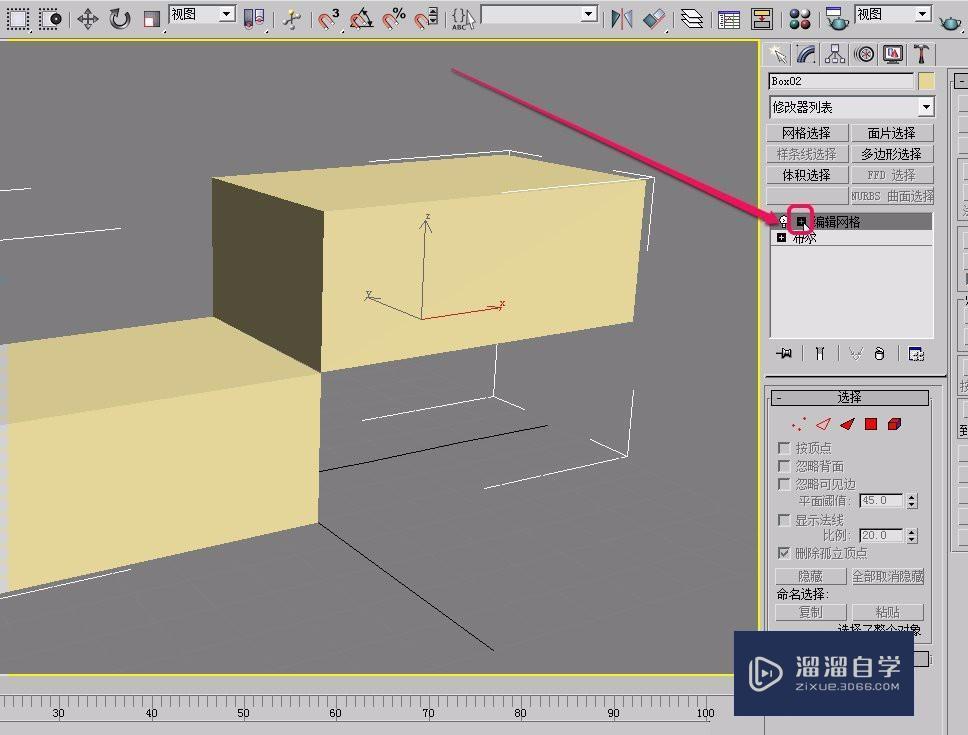This screenshot has height=735, width=968.
Task: Click the Pin Stack icon
Action: (785, 353)
